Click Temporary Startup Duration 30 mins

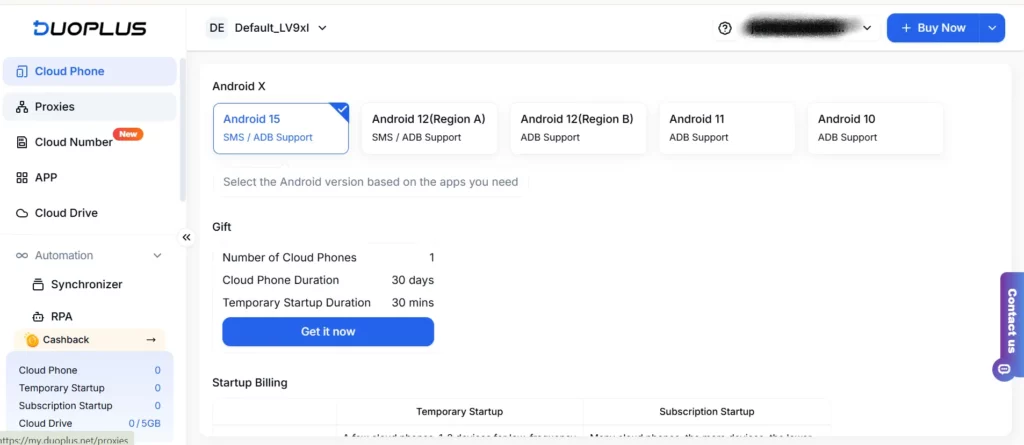[328, 303]
